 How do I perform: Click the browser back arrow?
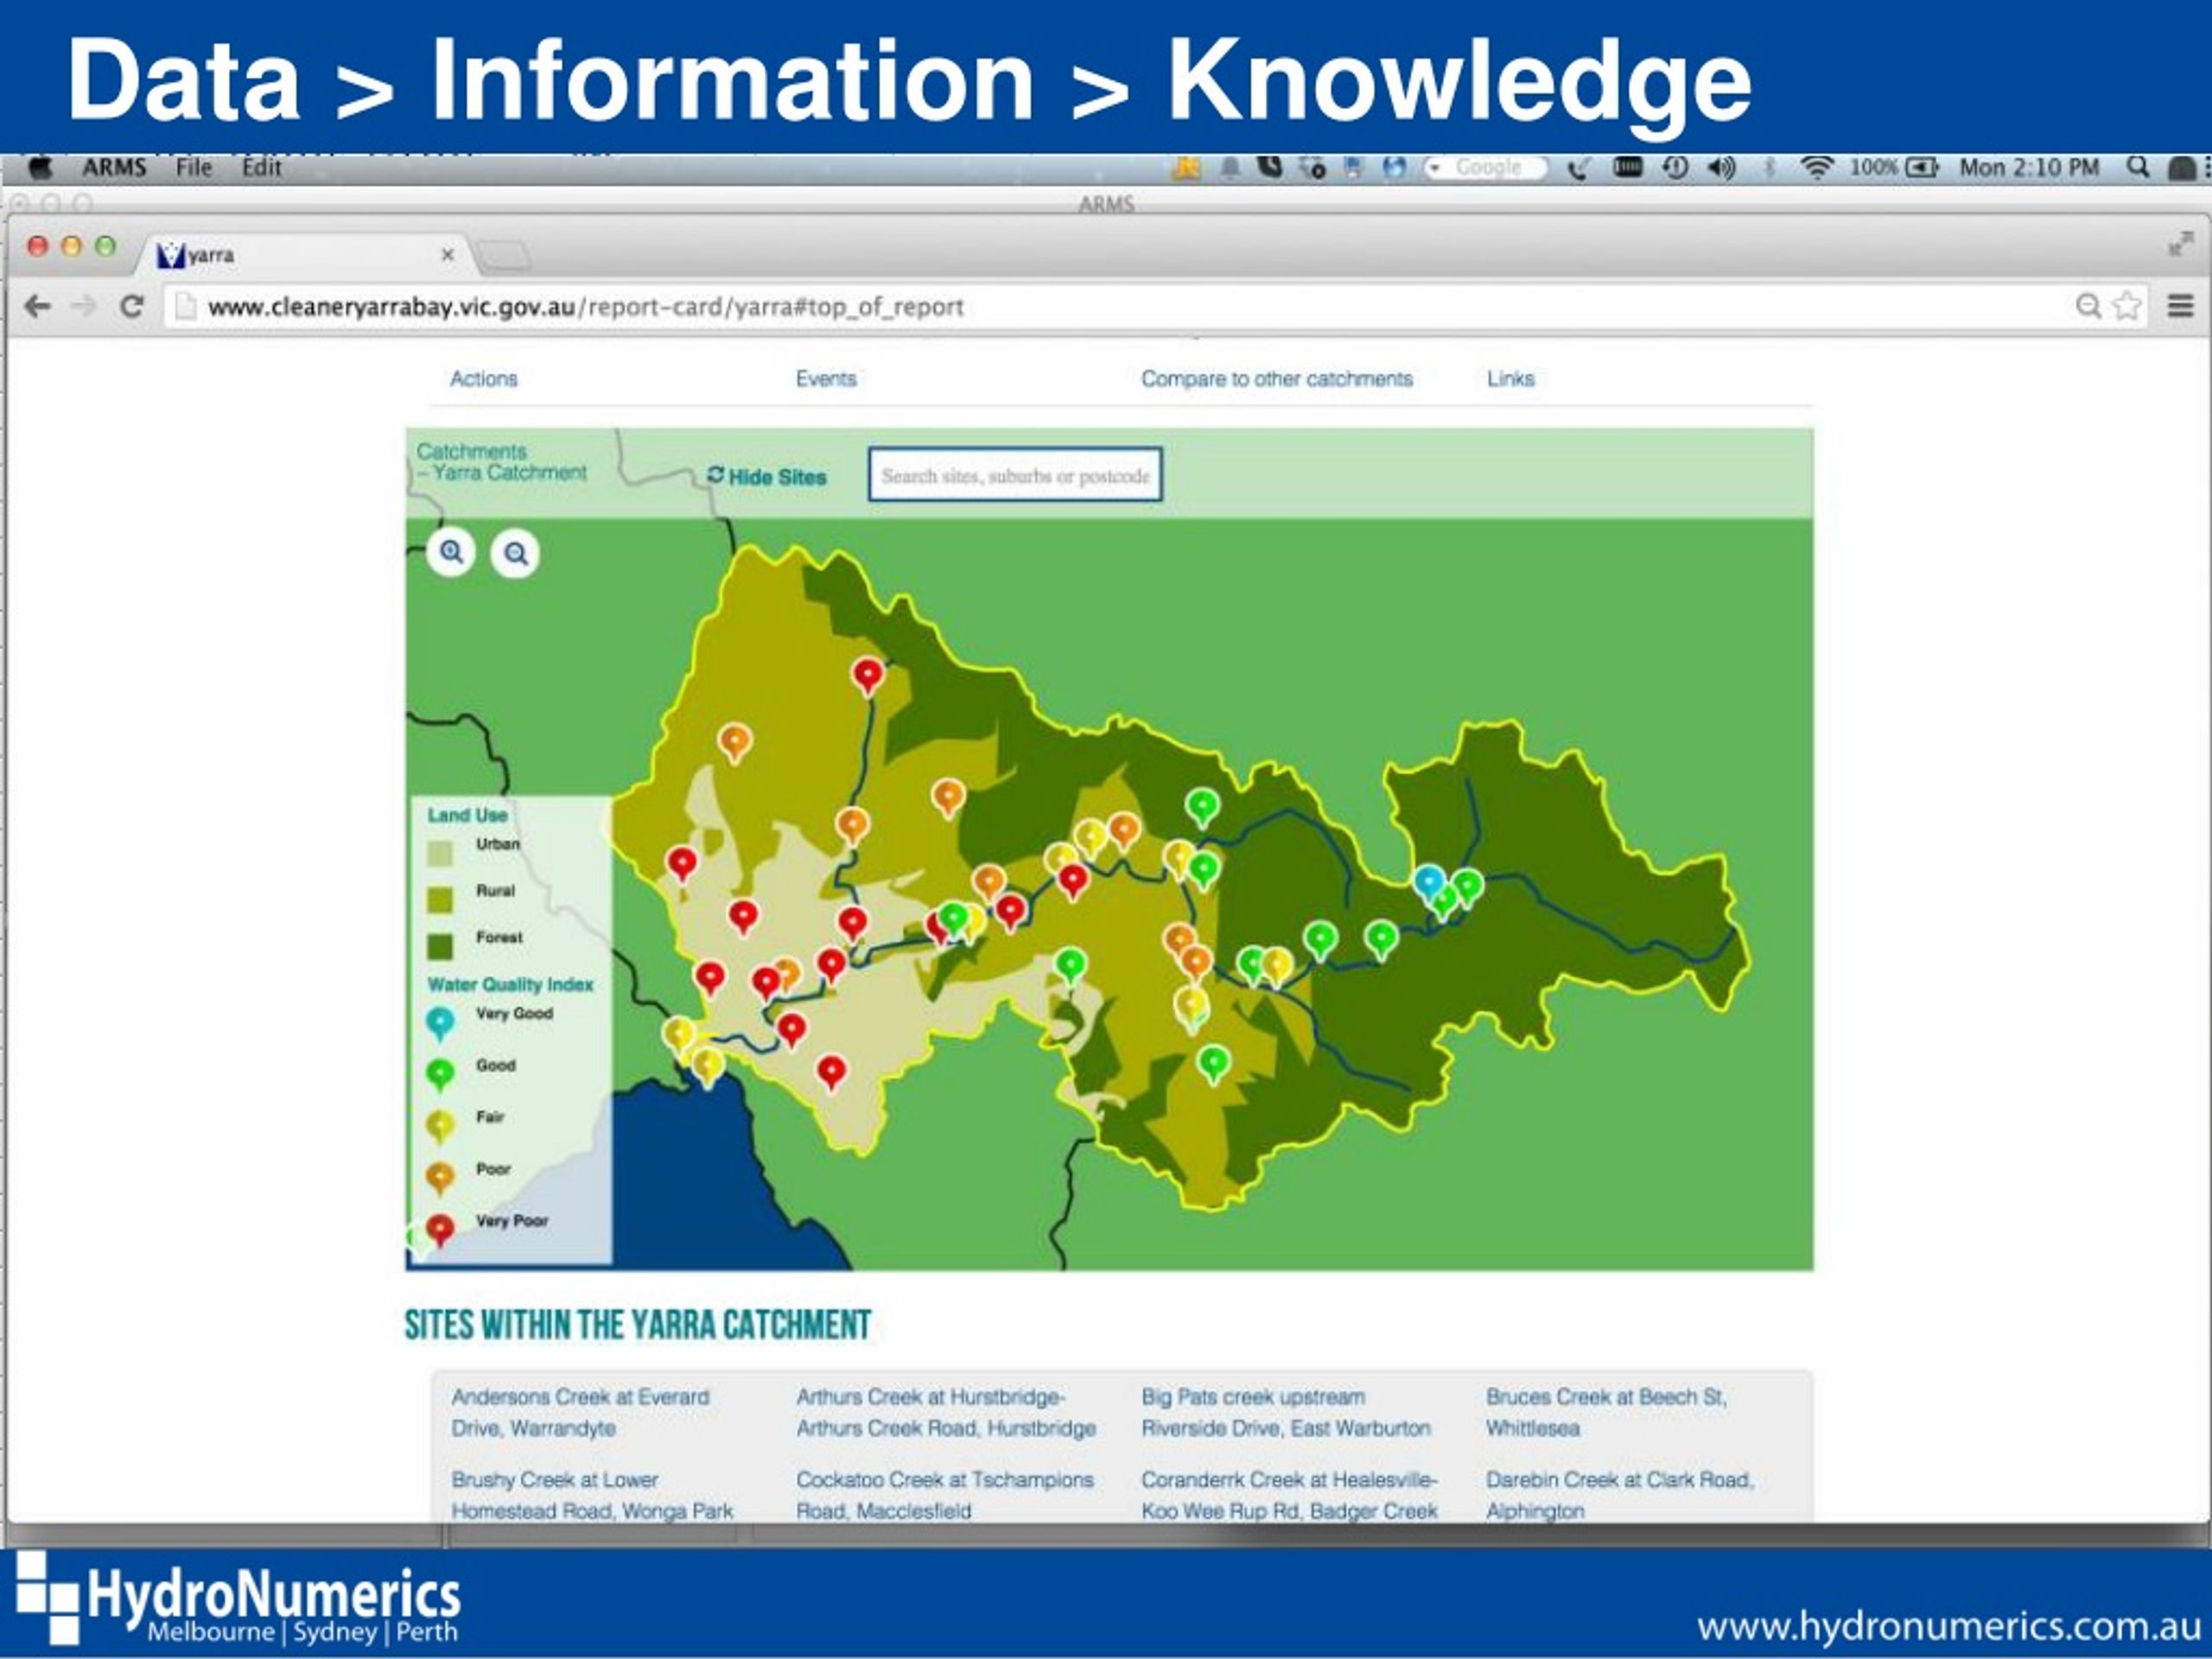38,306
